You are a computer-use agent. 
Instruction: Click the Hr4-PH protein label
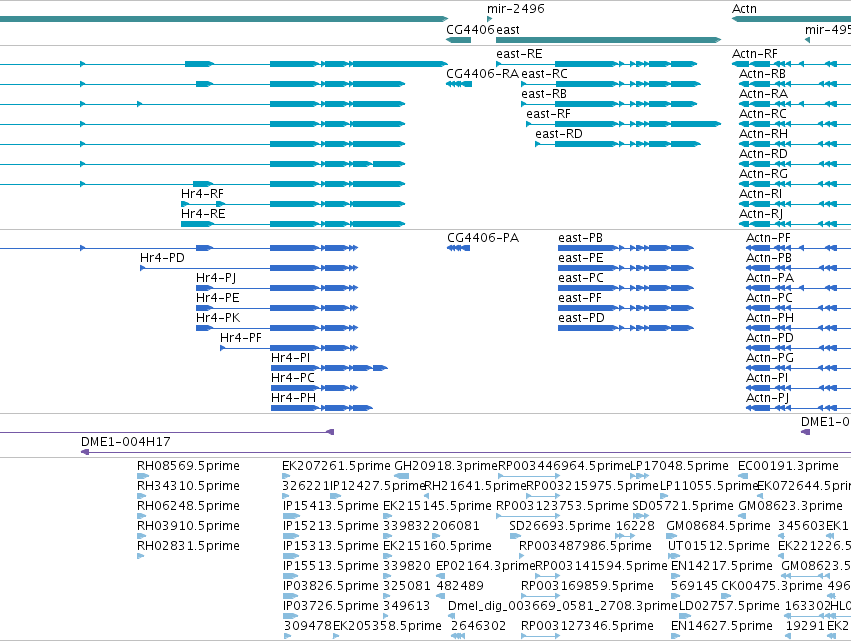(293, 399)
